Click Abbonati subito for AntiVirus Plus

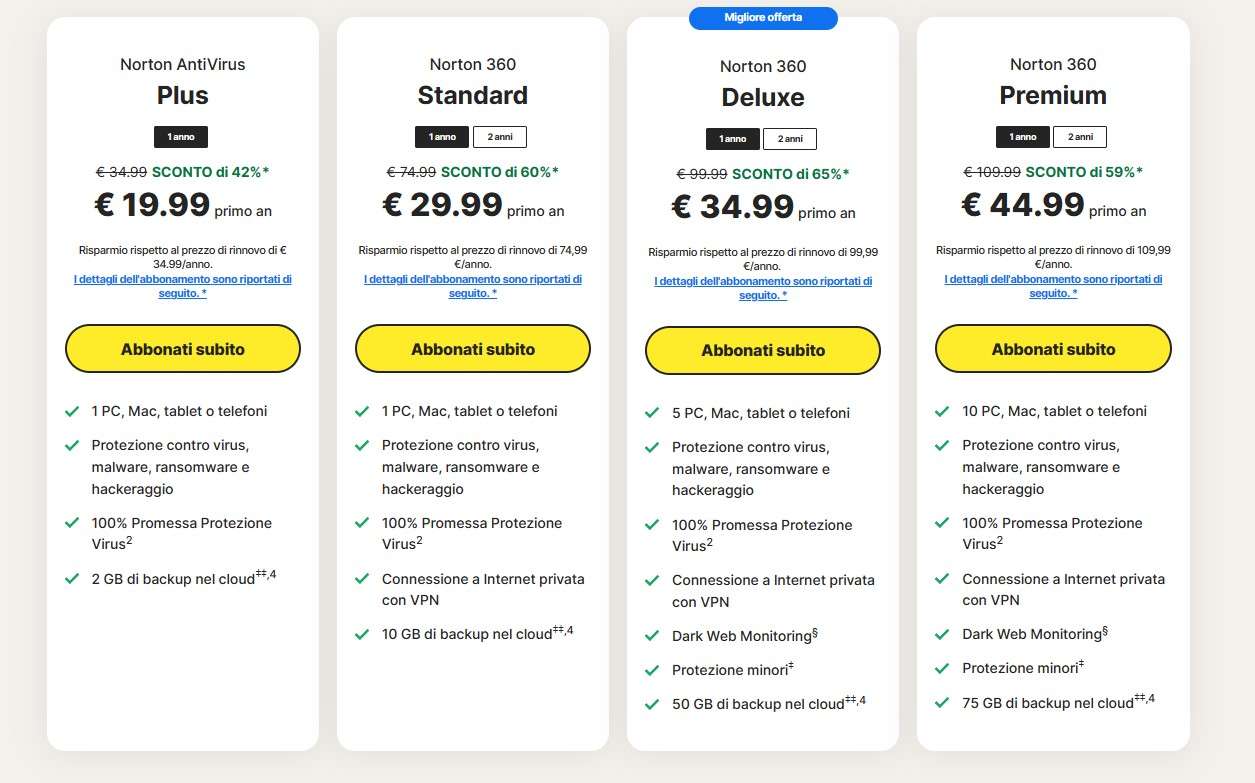[x=183, y=349]
